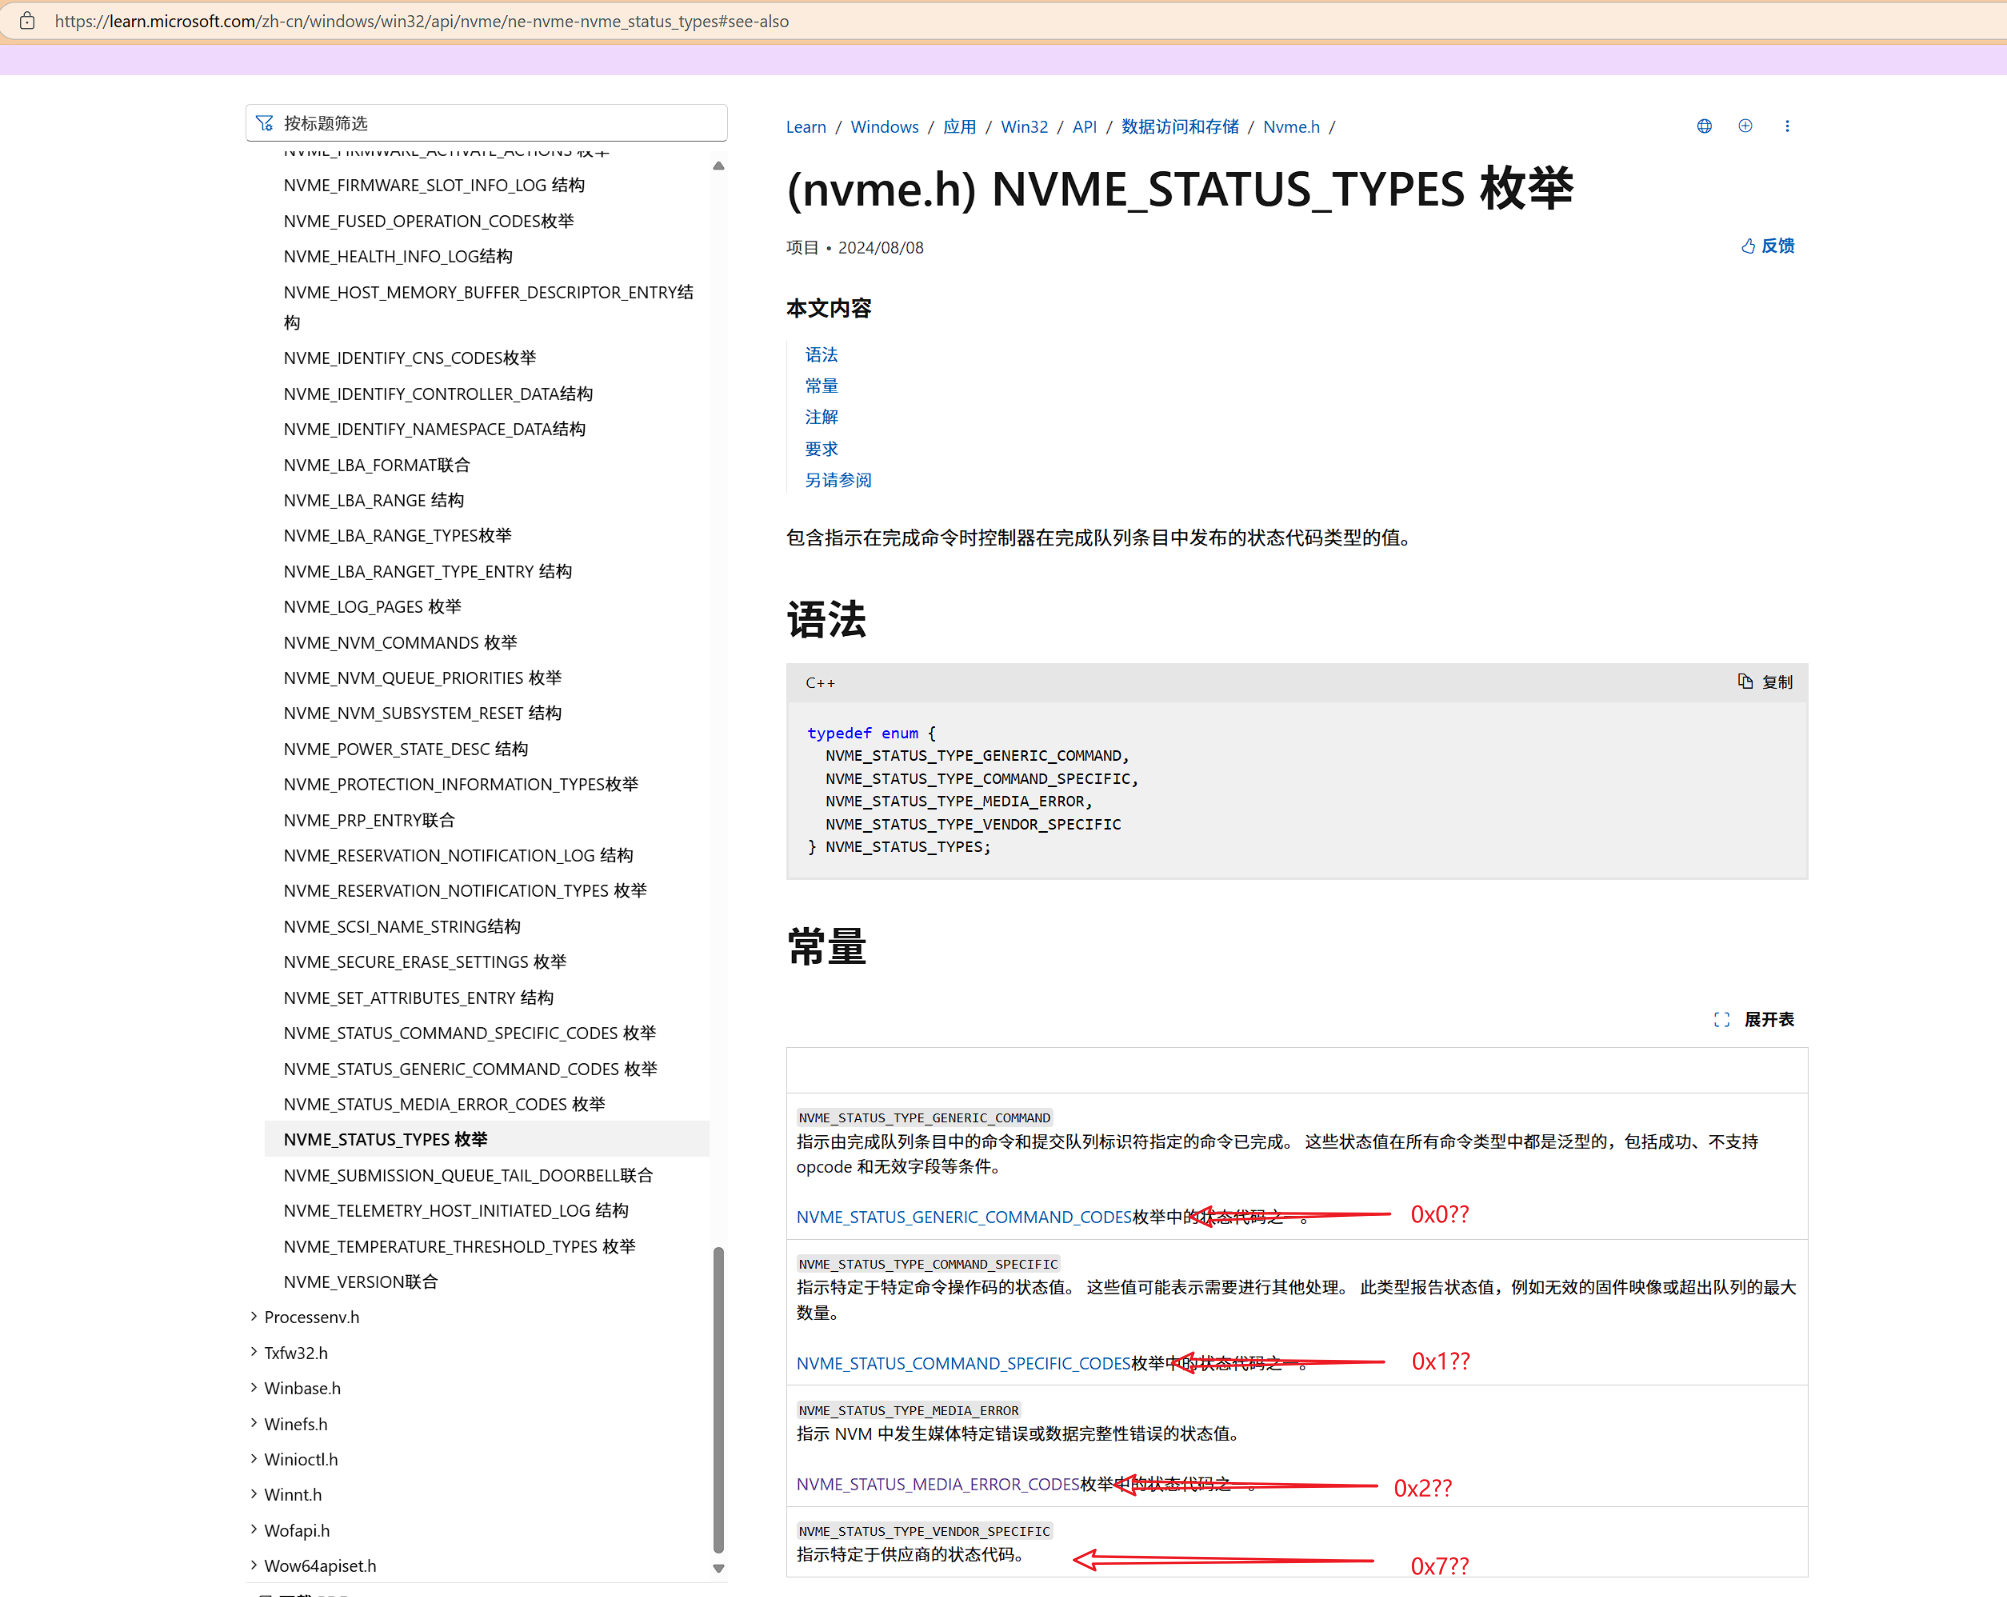Click the expand table icon
The width and height of the screenshot is (2007, 1597).
point(1721,1019)
